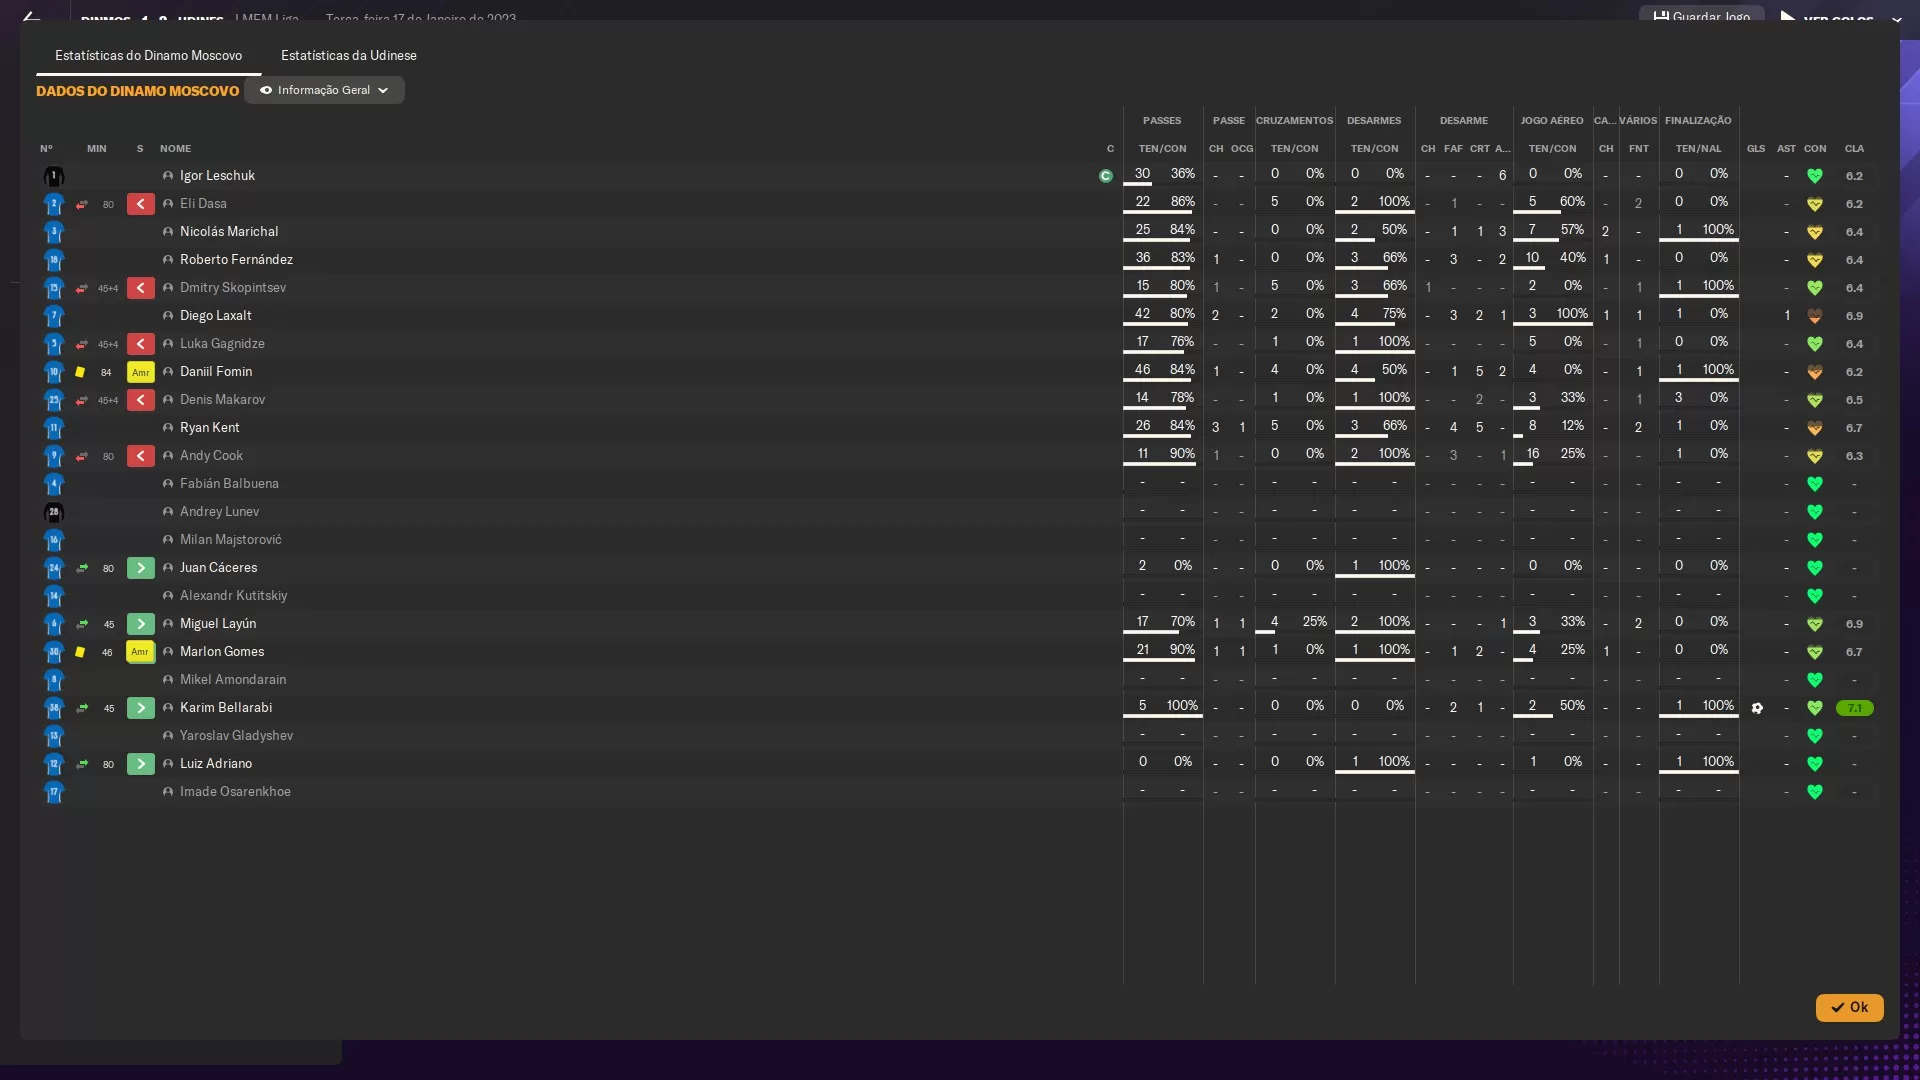Viewport: 1920px width, 1080px height.
Task: Sort by PASSES TEN/CON column header
Action: coord(1162,149)
